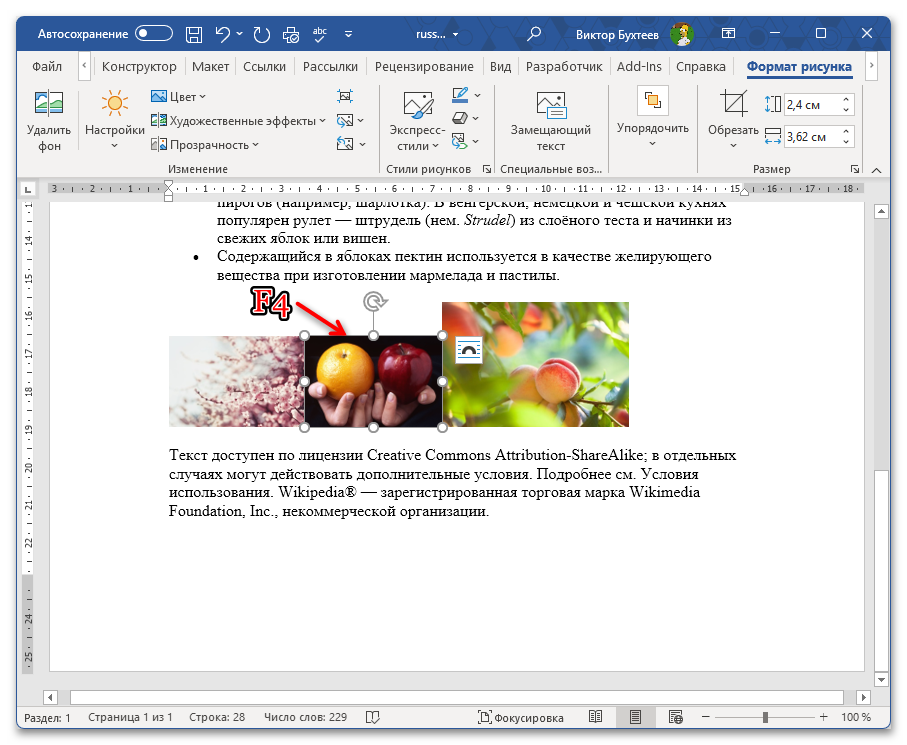The width and height of the screenshot is (907, 745).
Task: Select the cherry blossom picture
Action: coord(236,382)
